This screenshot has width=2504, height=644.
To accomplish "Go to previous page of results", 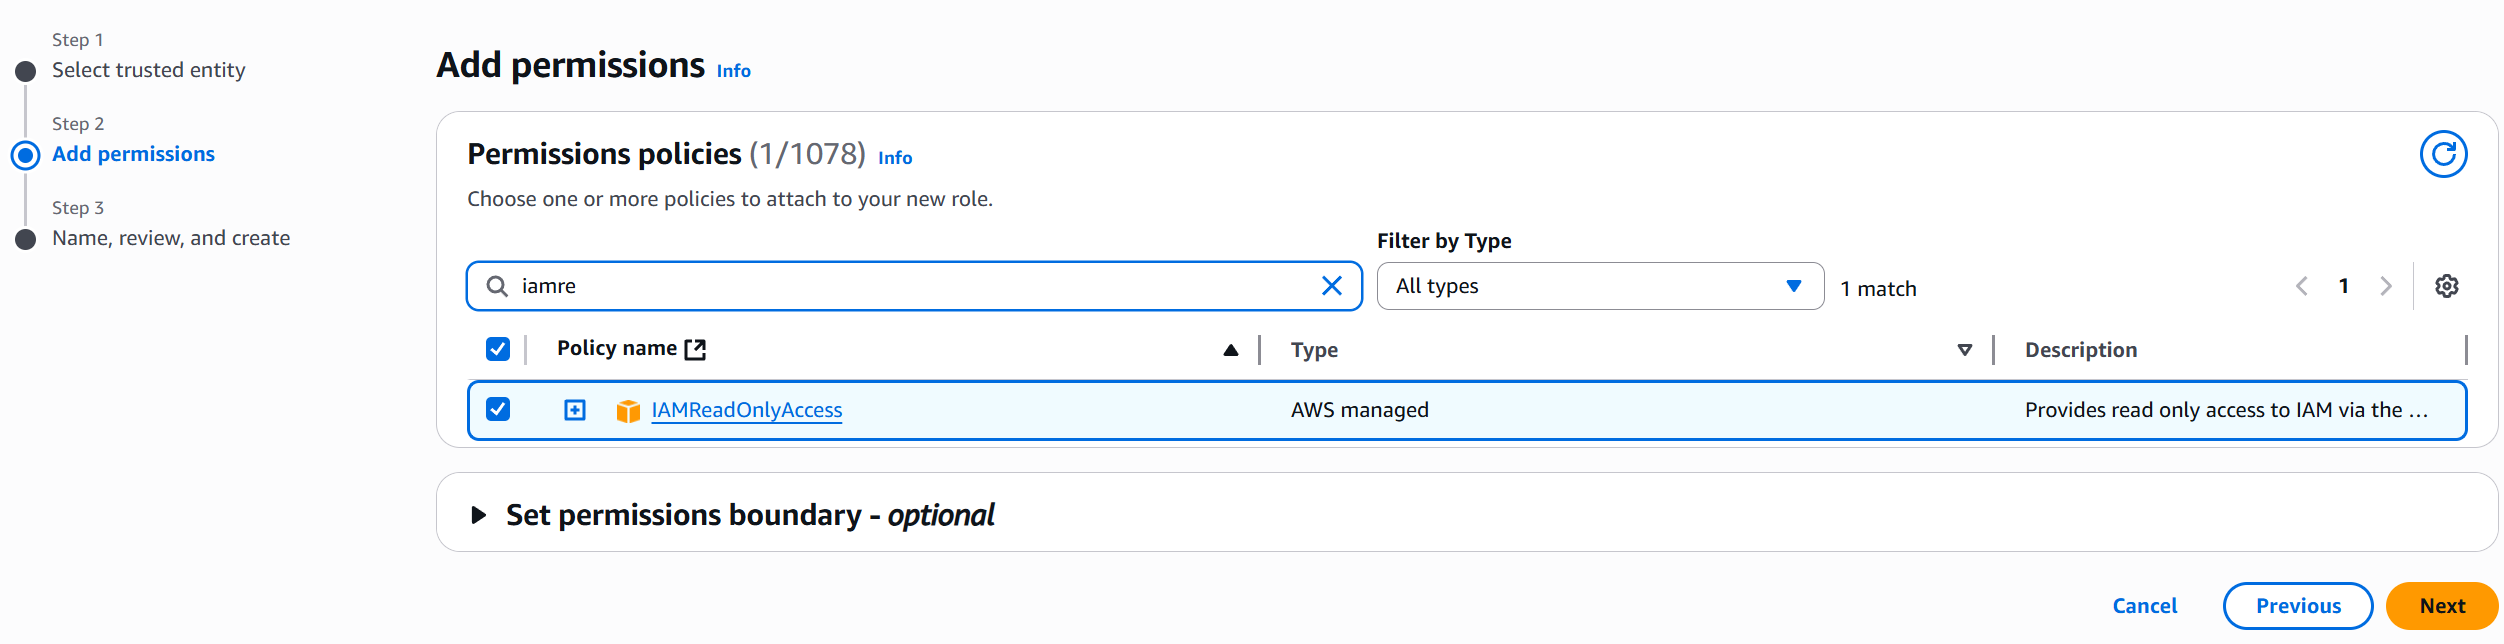I will coord(2302,286).
